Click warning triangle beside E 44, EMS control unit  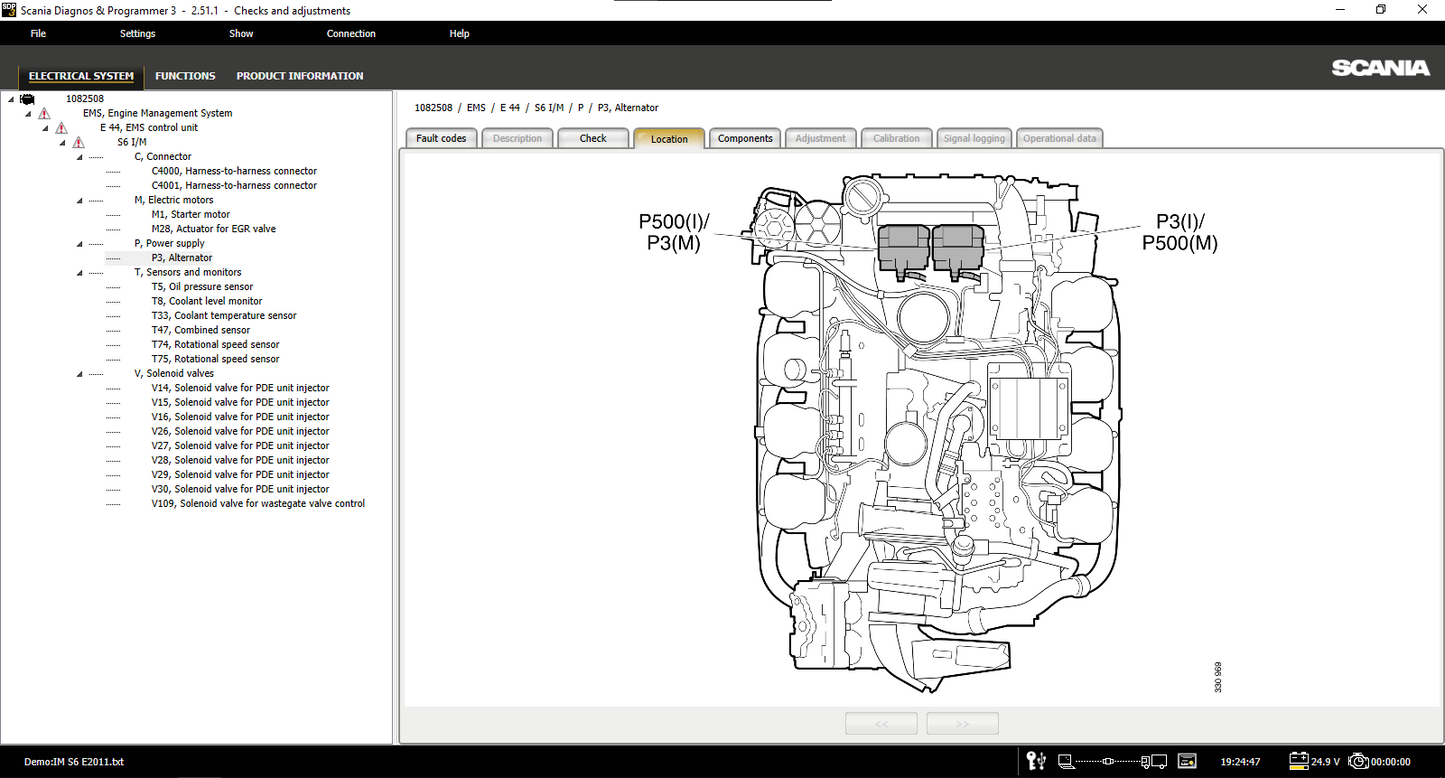click(x=61, y=128)
